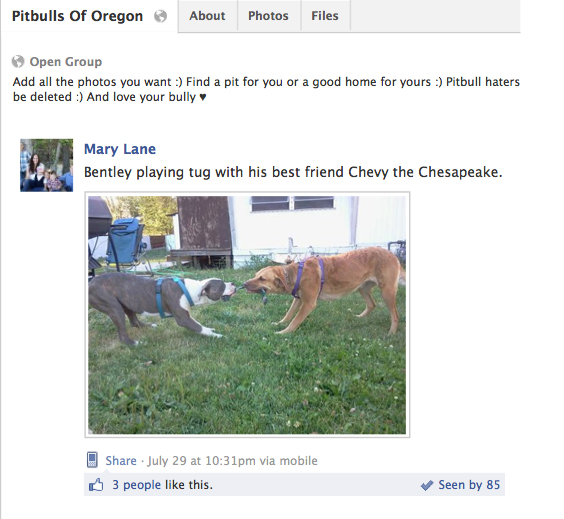
Task: Click the July 29 at 10:31pm timestamp
Action: (x=201, y=461)
